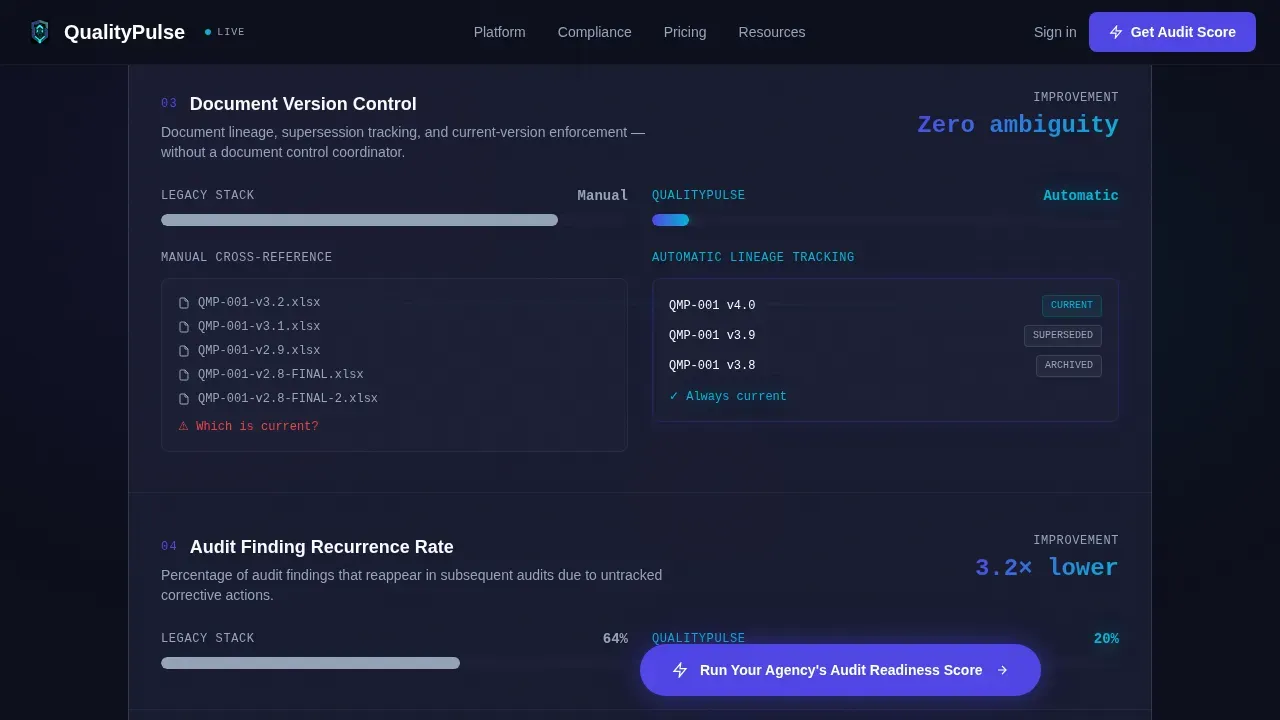This screenshot has height=720, width=1280.
Task: Click the 3.2× lower improvement text
Action: click(1047, 568)
